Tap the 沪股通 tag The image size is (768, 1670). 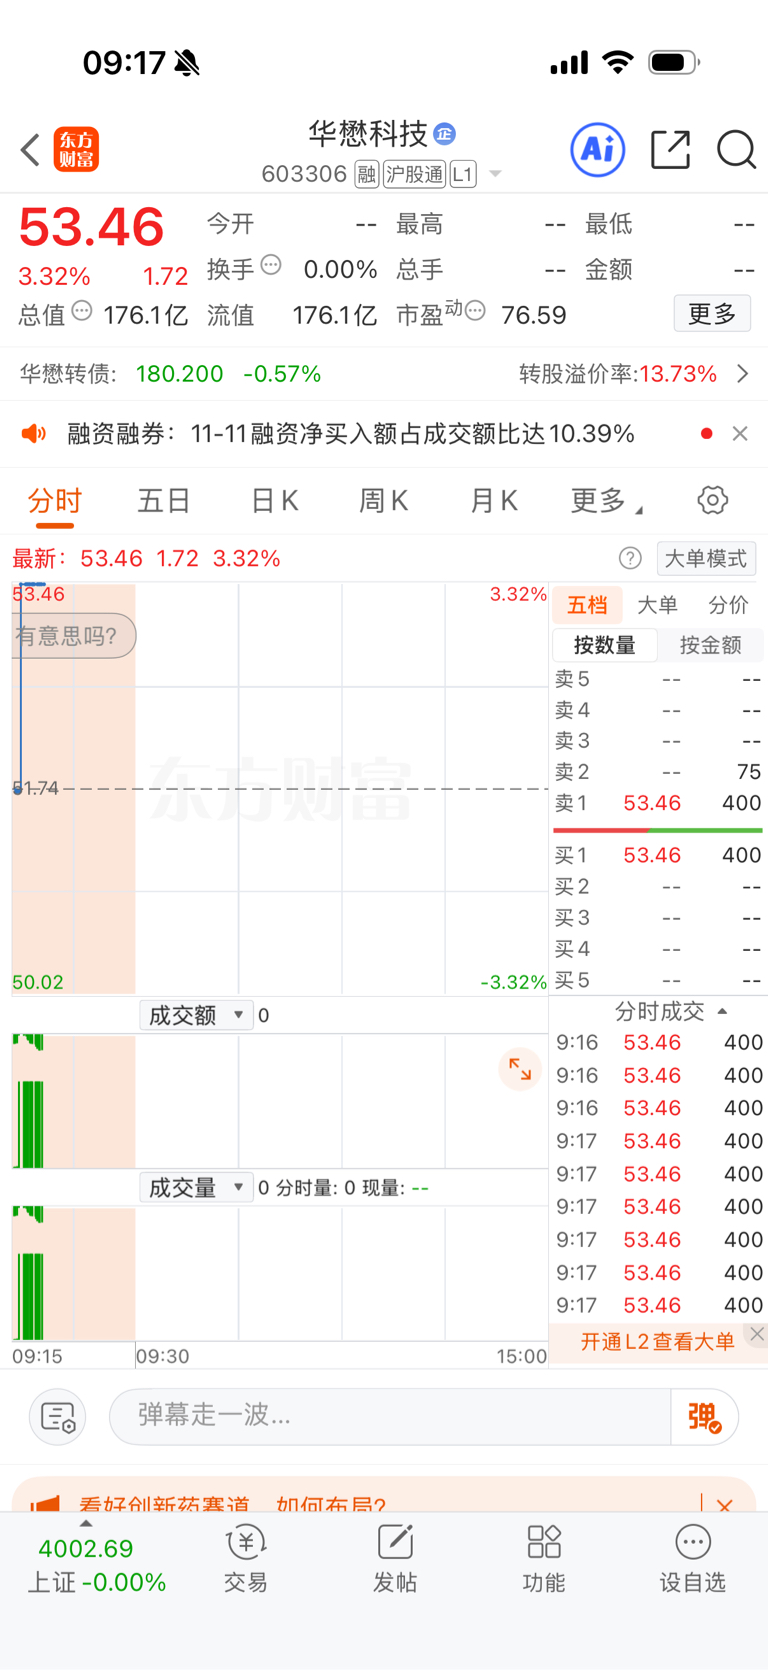pos(414,175)
